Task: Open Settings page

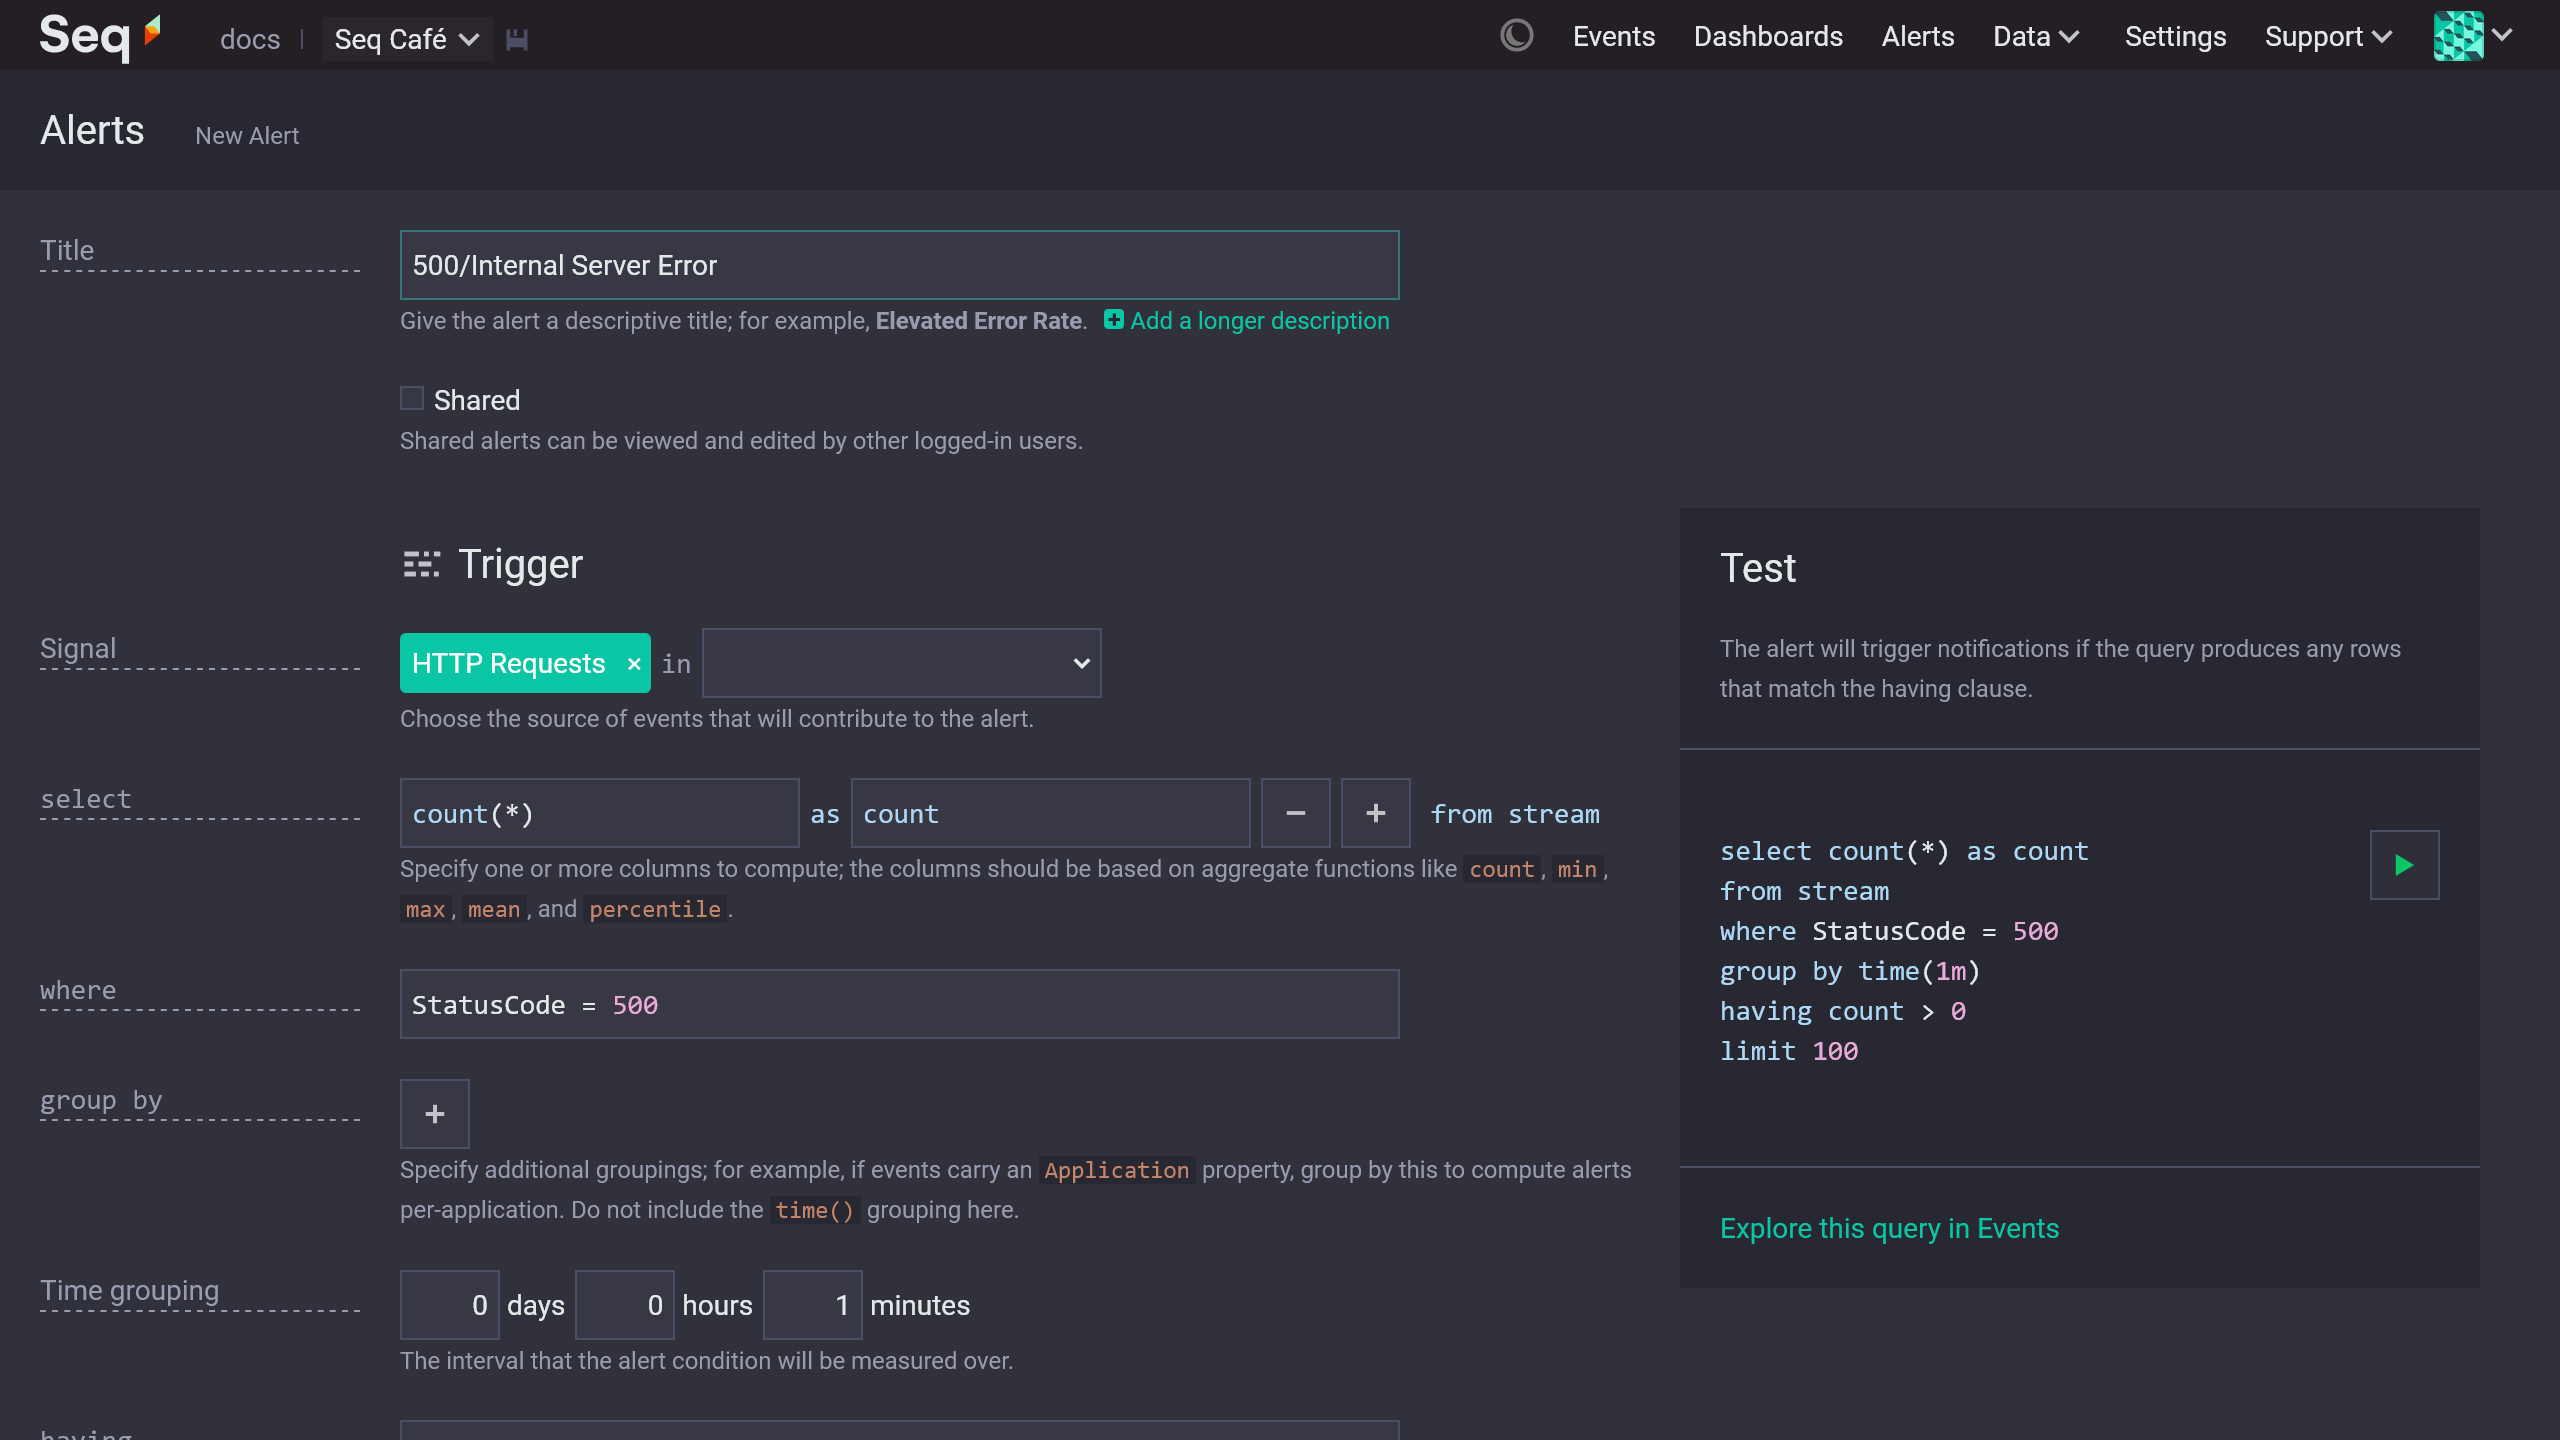Action: click(x=2175, y=37)
